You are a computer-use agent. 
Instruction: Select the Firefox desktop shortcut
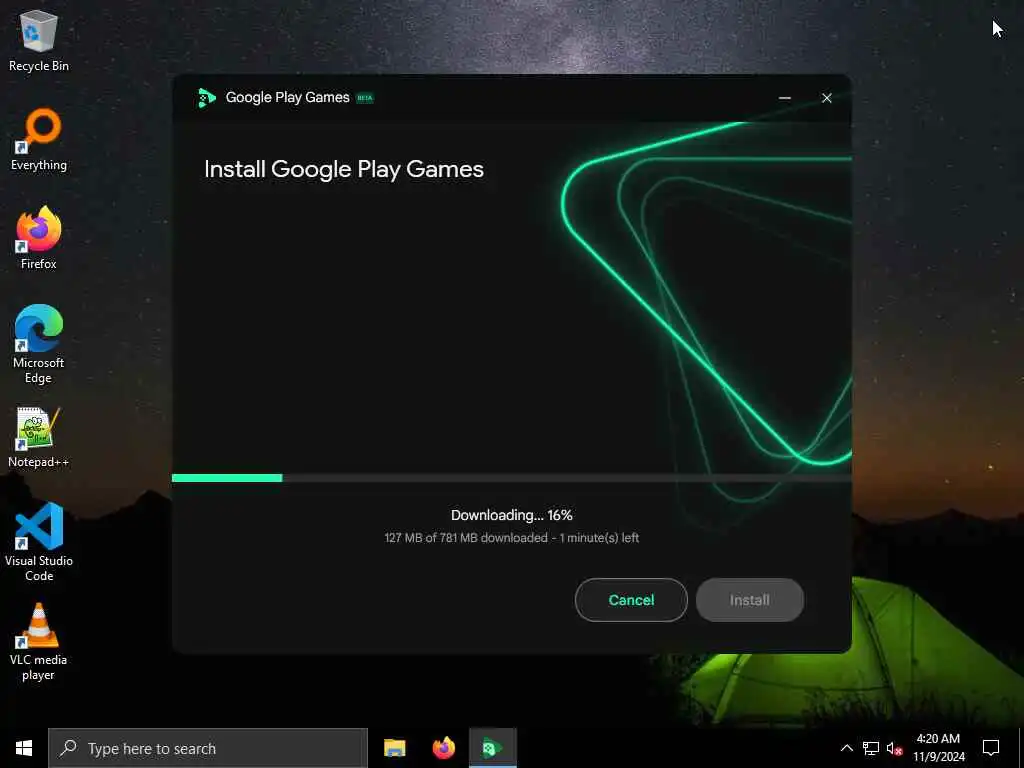click(x=39, y=238)
